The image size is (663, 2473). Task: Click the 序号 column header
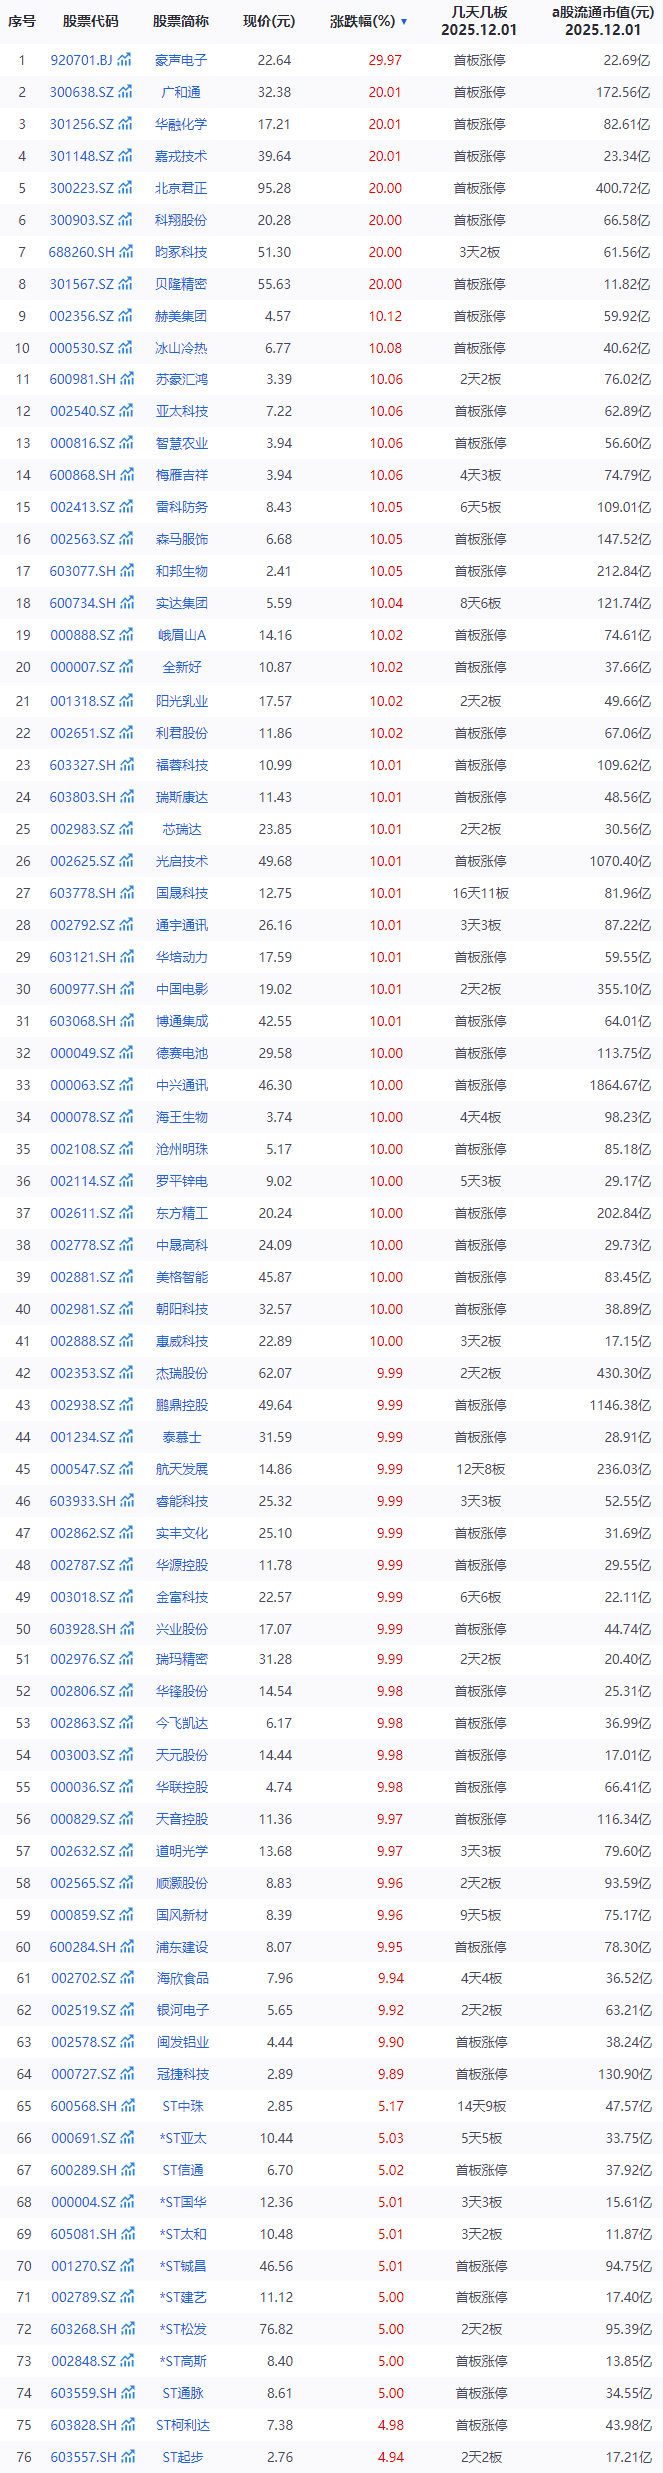click(22, 21)
